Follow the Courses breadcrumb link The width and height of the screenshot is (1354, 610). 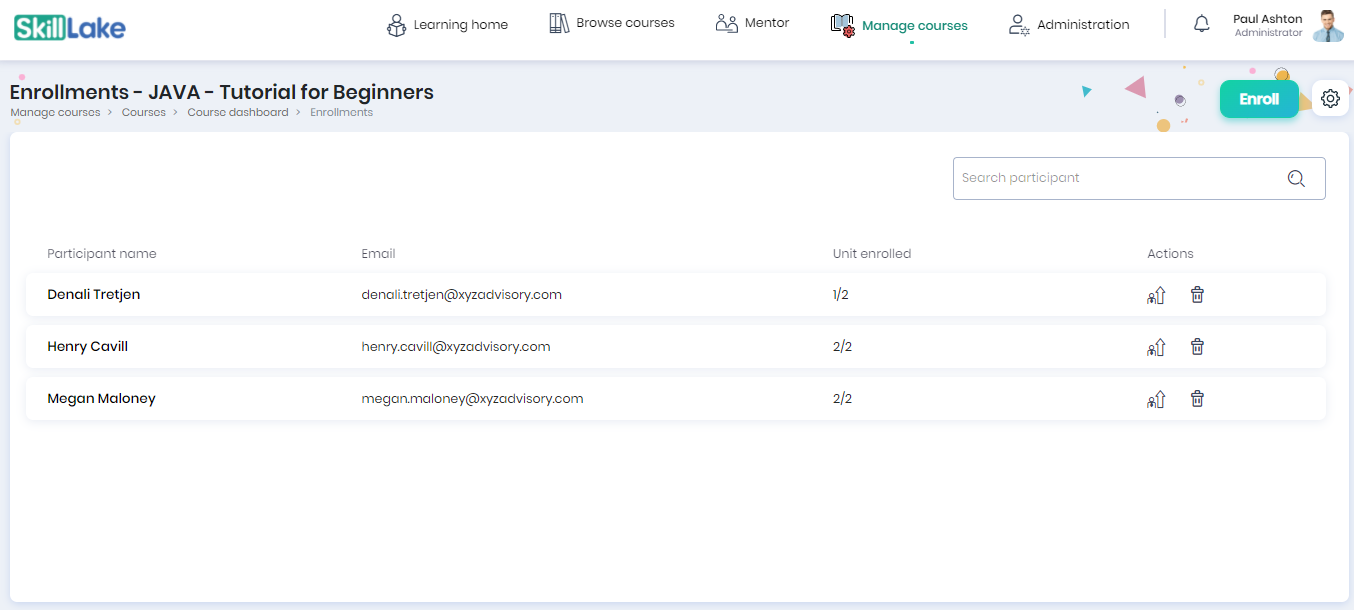[144, 112]
